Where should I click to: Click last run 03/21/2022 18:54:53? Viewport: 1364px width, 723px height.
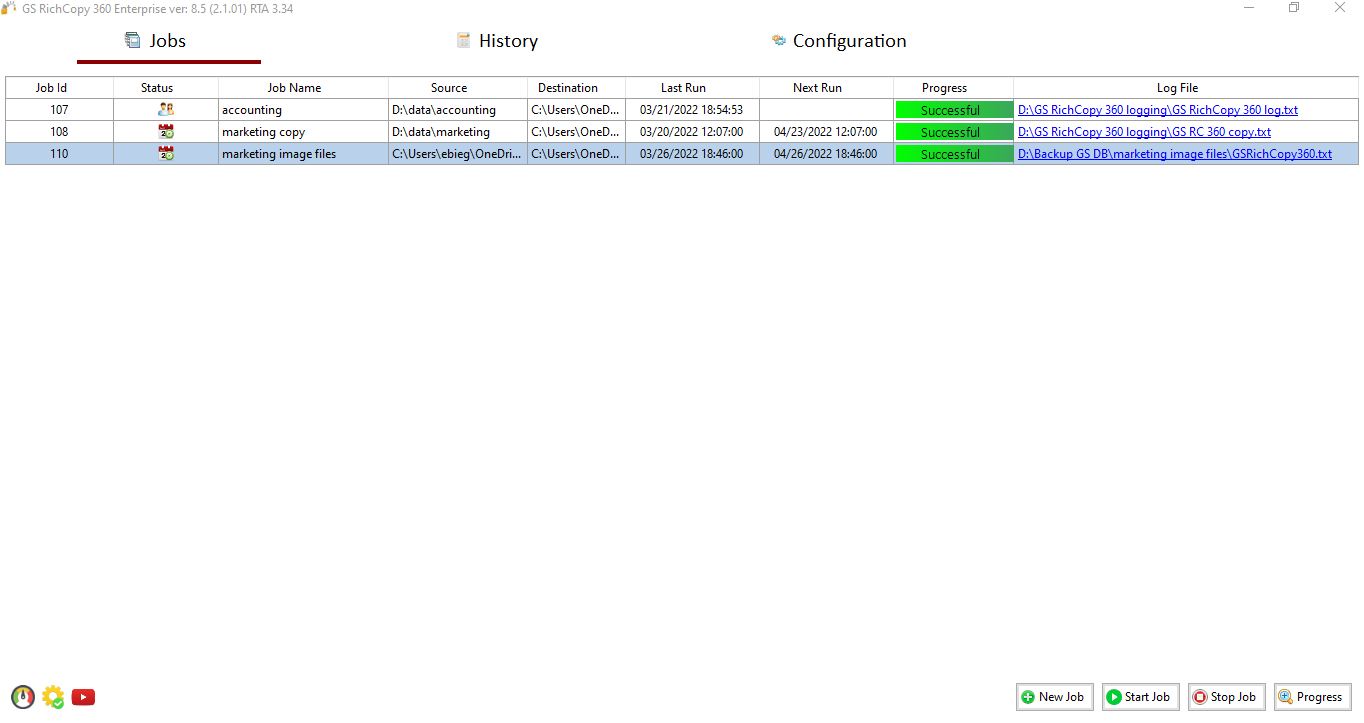692,110
